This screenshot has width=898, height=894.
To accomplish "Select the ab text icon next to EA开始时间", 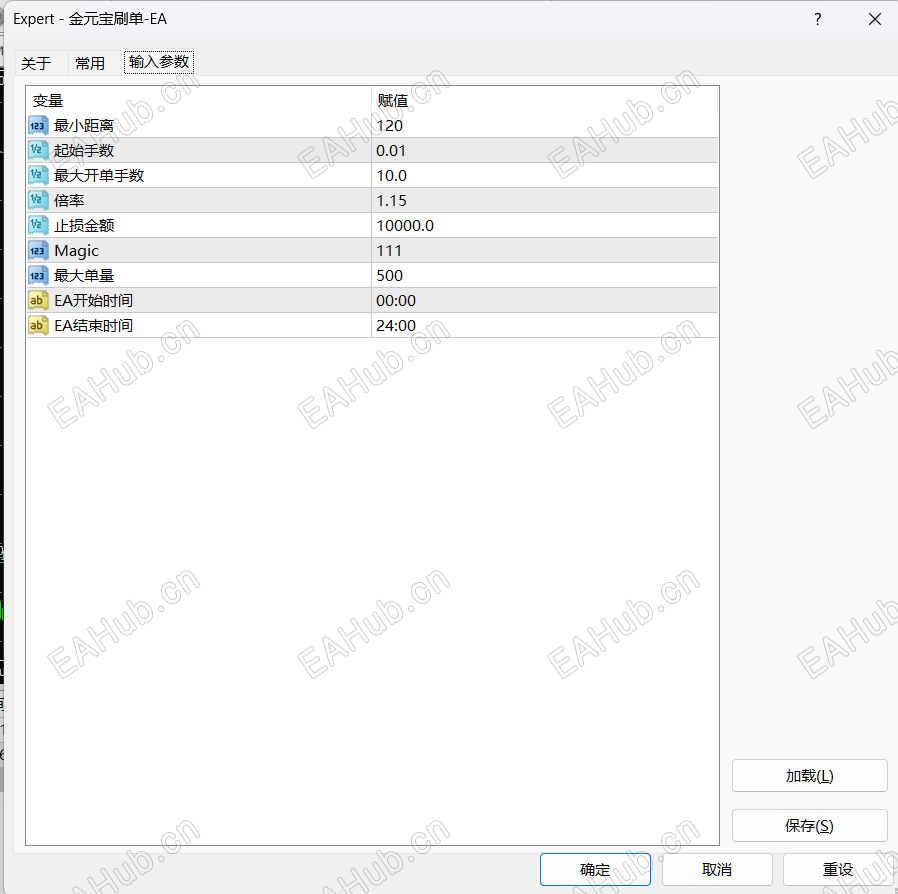I will (37, 300).
